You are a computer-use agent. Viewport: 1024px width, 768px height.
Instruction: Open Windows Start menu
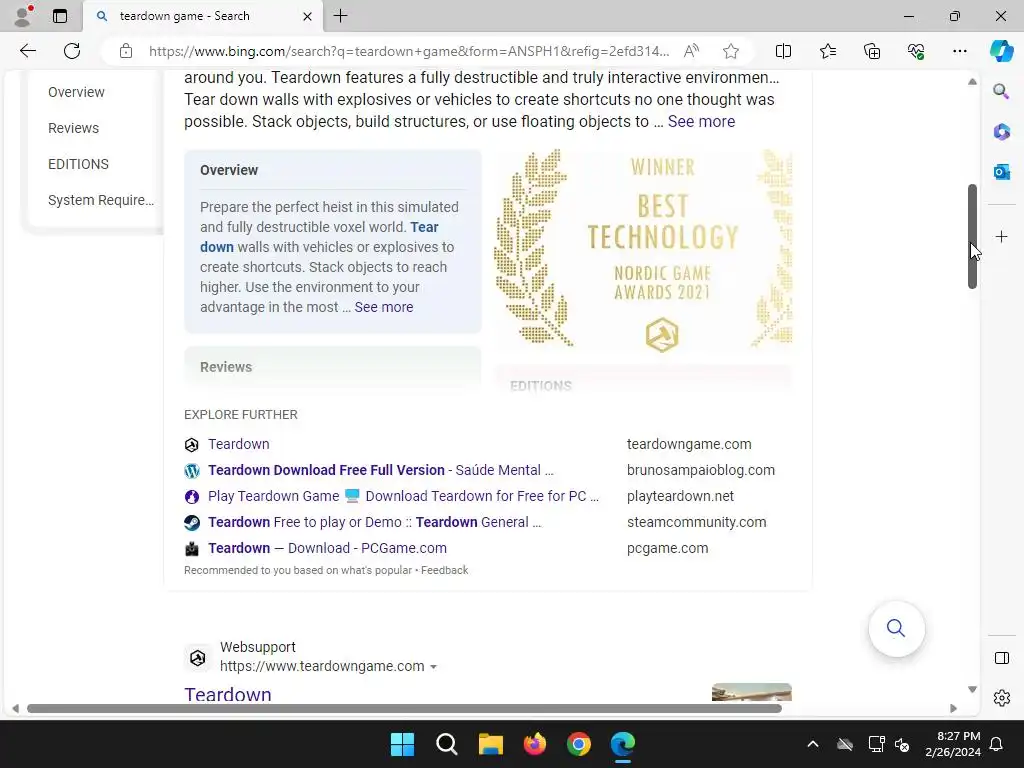pyautogui.click(x=402, y=744)
